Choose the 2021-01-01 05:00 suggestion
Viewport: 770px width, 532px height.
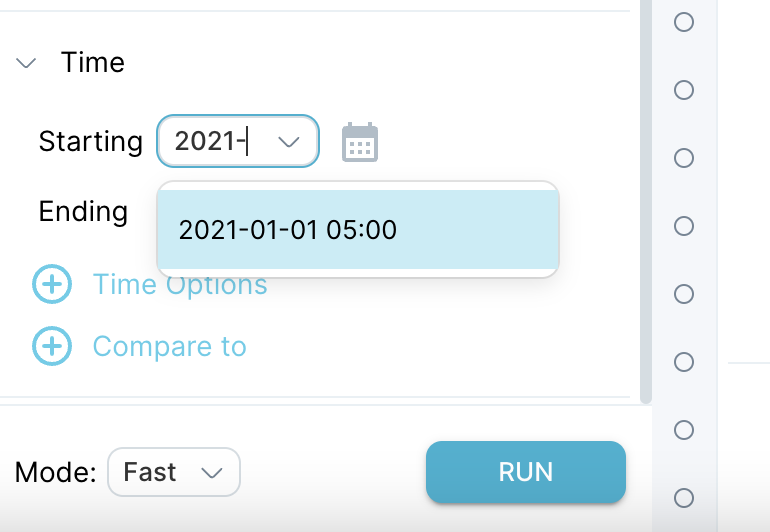pos(358,229)
